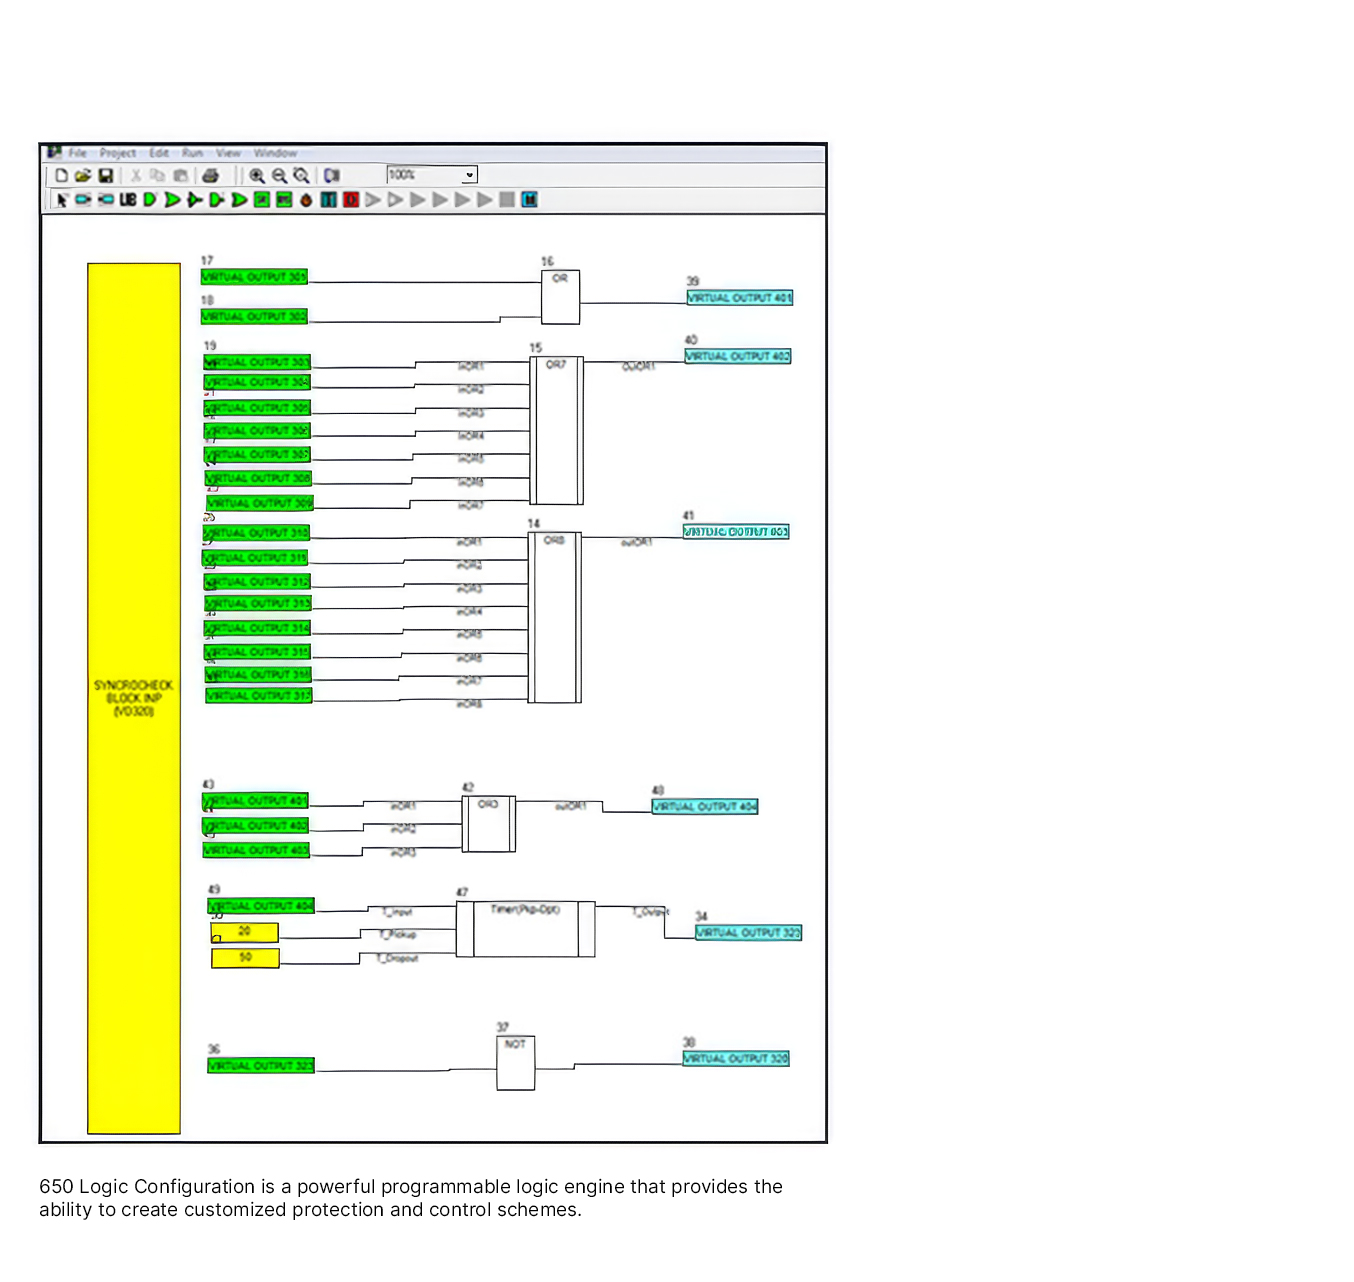Copy the selected logic block
Image resolution: width=1354 pixels, height=1282 pixels.
[x=157, y=175]
